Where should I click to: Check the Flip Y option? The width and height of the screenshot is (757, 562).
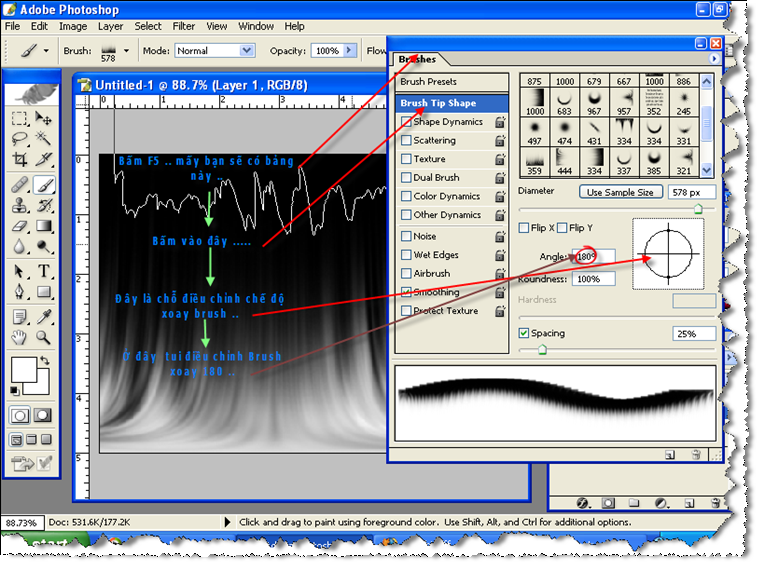click(x=562, y=228)
